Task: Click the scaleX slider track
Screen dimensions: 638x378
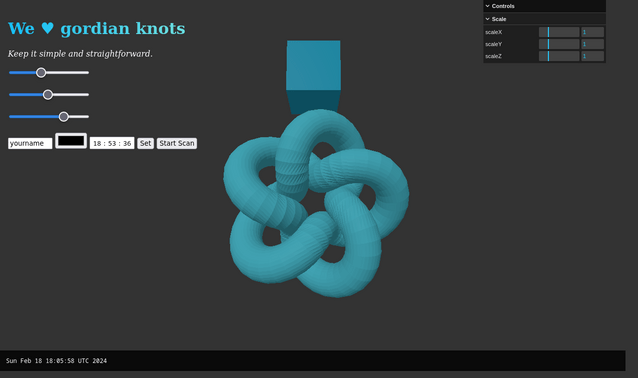Action: pos(559,32)
